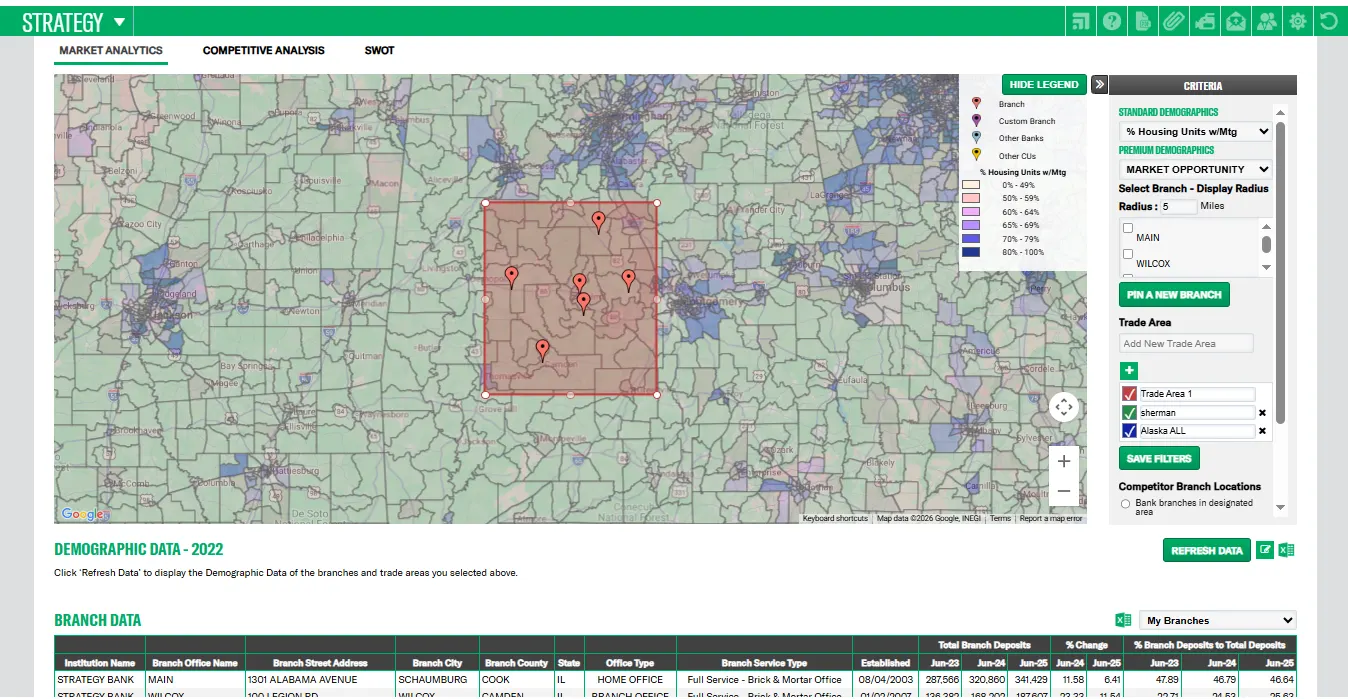Open the users group icon

pos(1267,21)
